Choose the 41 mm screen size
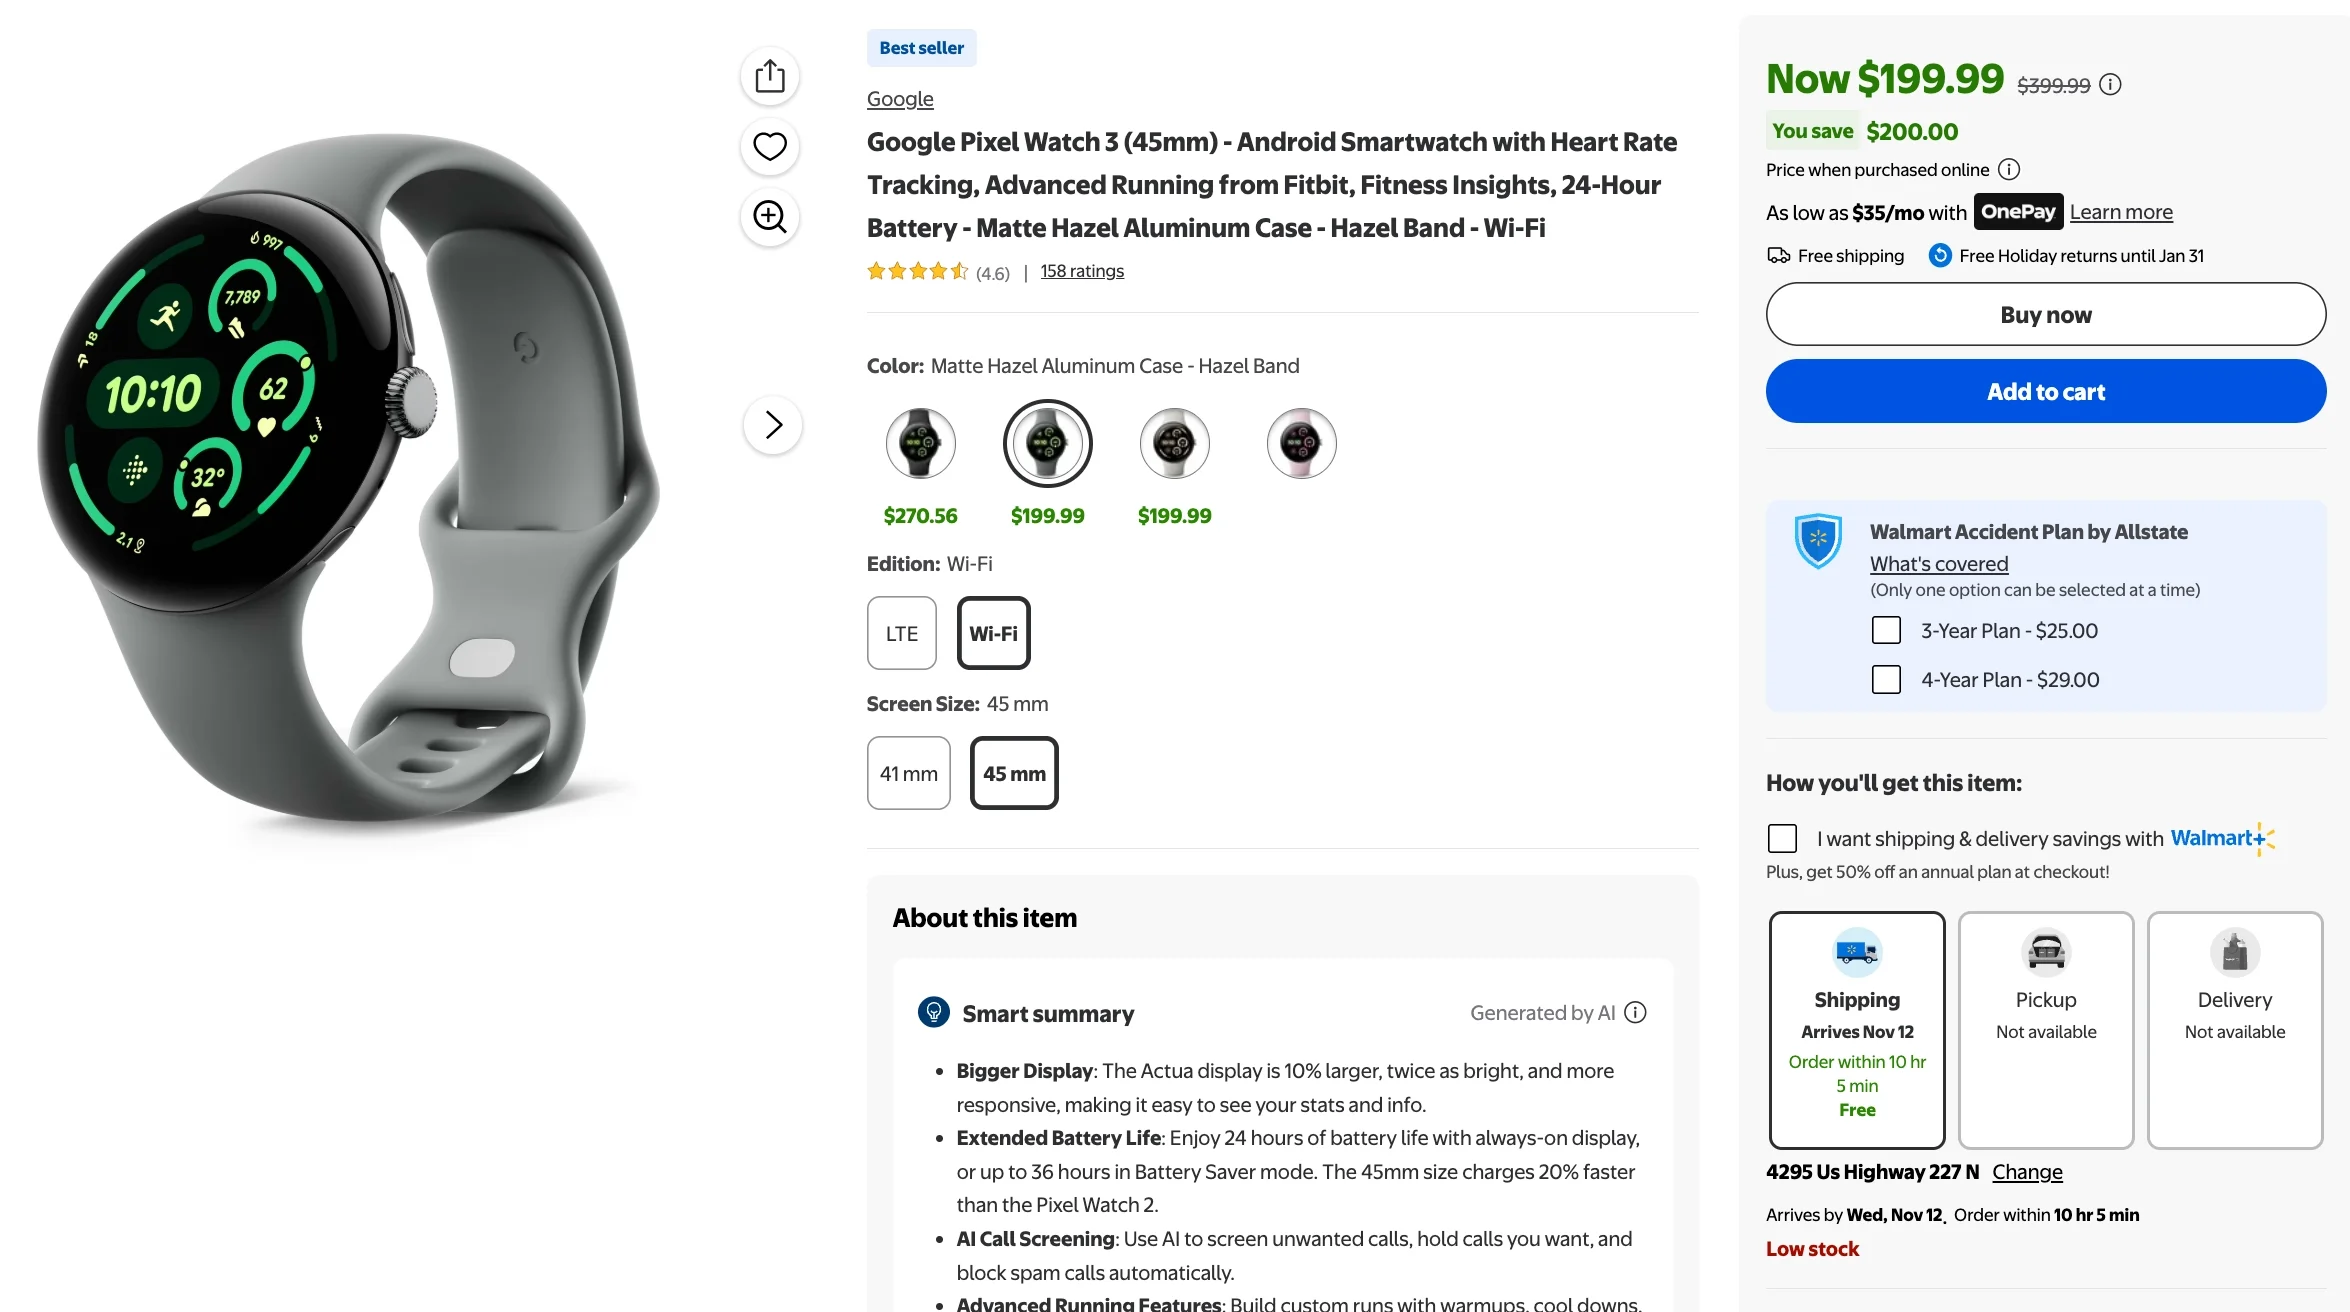This screenshot has height=1312, width=2350. (x=908, y=773)
